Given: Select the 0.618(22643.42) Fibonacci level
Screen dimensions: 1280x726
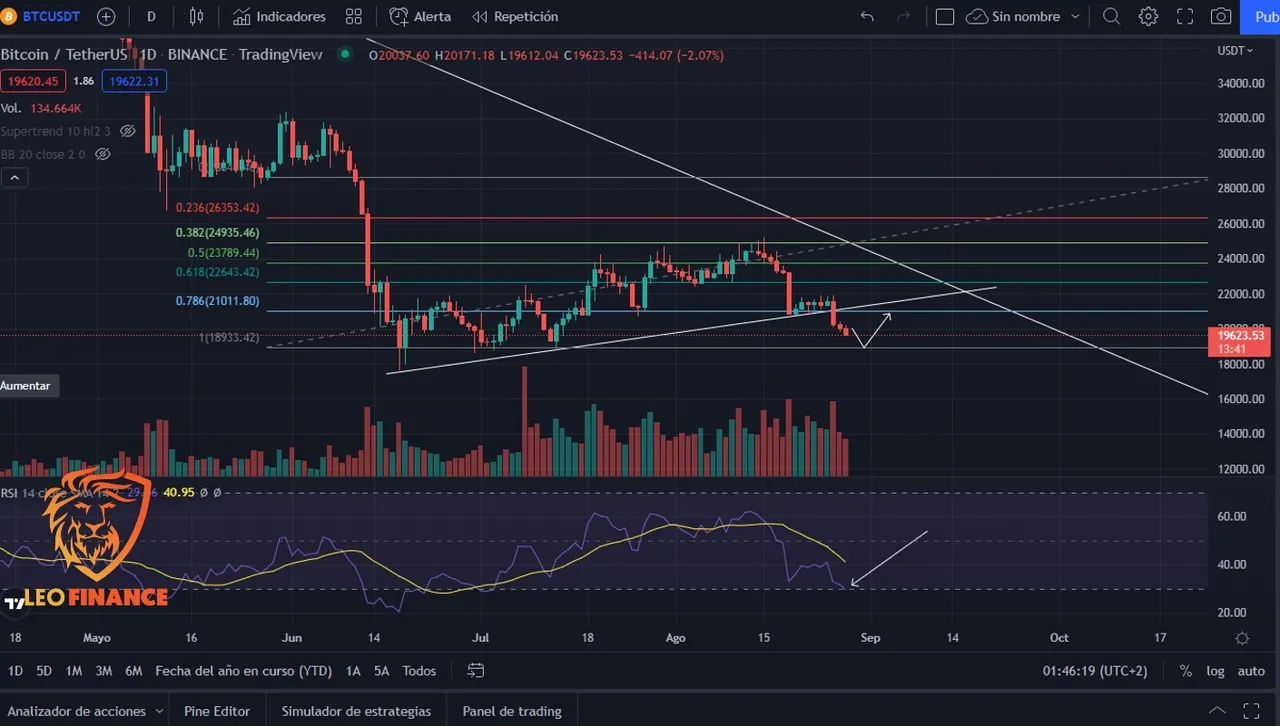Looking at the screenshot, I should point(217,271).
